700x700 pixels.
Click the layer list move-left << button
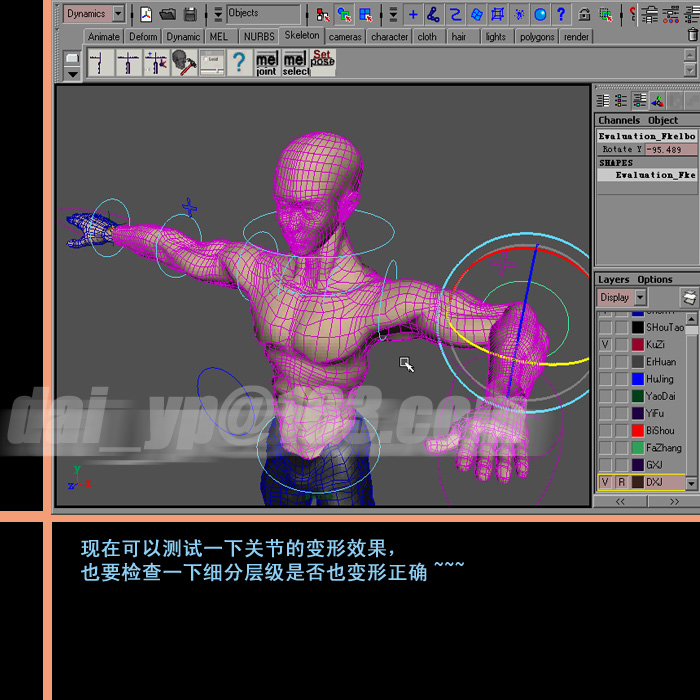620,501
